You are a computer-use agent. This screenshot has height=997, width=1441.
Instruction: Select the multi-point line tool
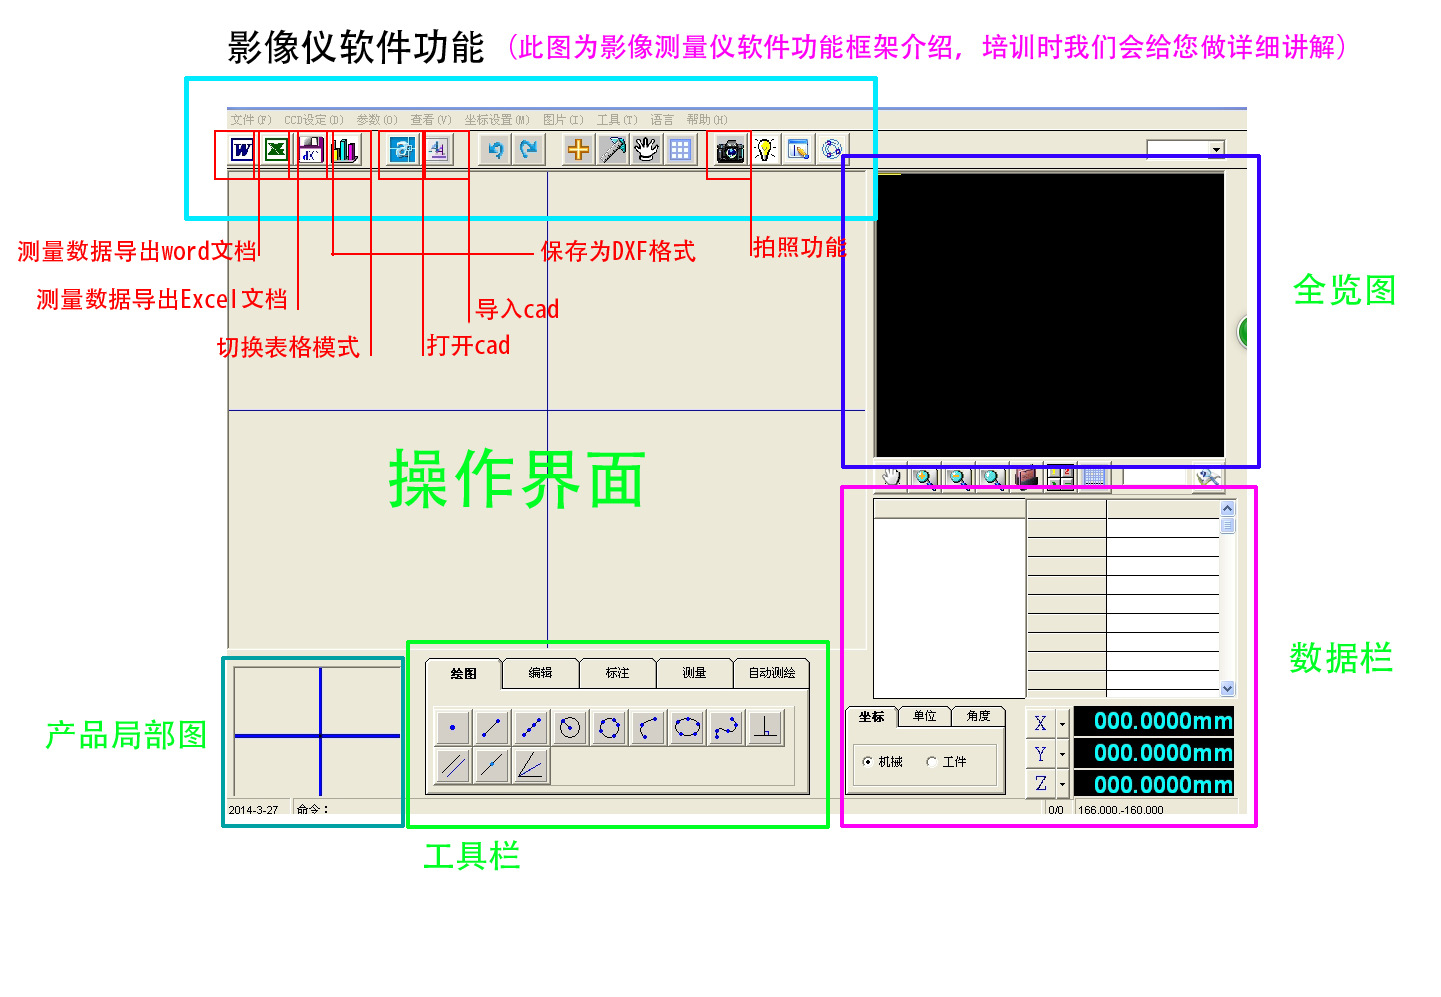click(x=530, y=728)
